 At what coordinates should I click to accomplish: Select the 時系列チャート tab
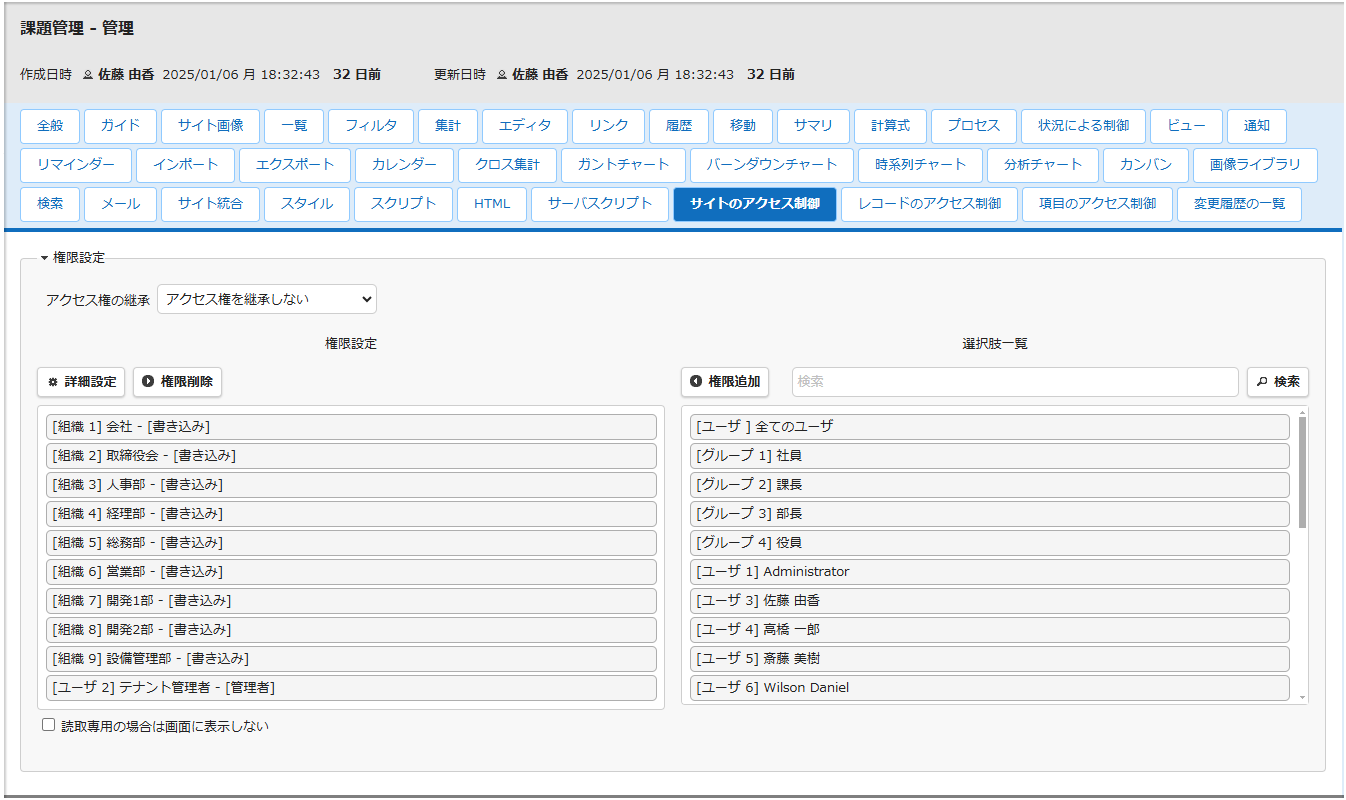[920, 165]
